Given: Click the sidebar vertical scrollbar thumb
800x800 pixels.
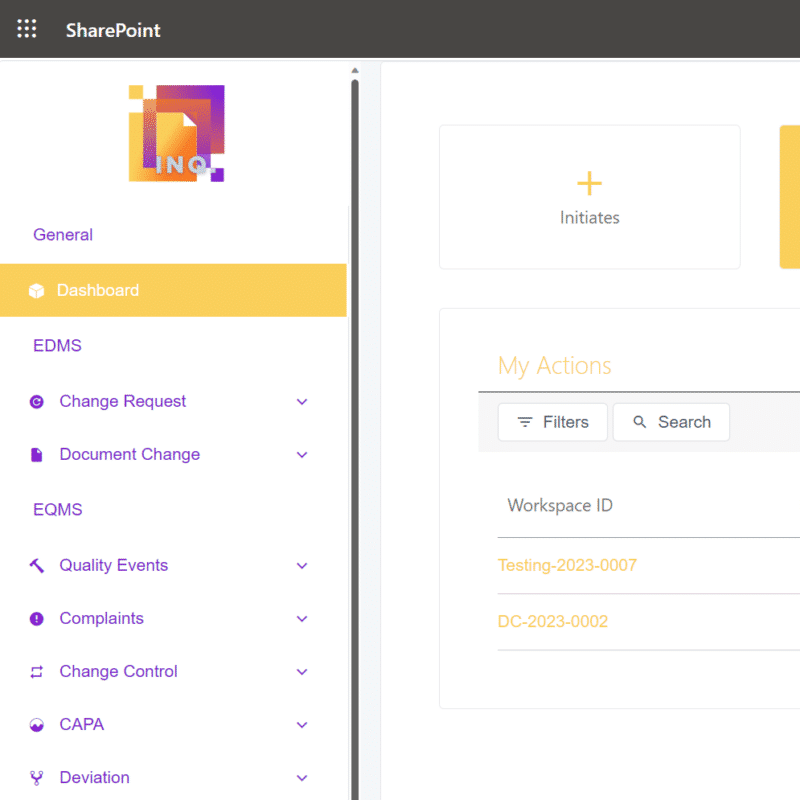Looking at the screenshot, I should click(x=355, y=439).
